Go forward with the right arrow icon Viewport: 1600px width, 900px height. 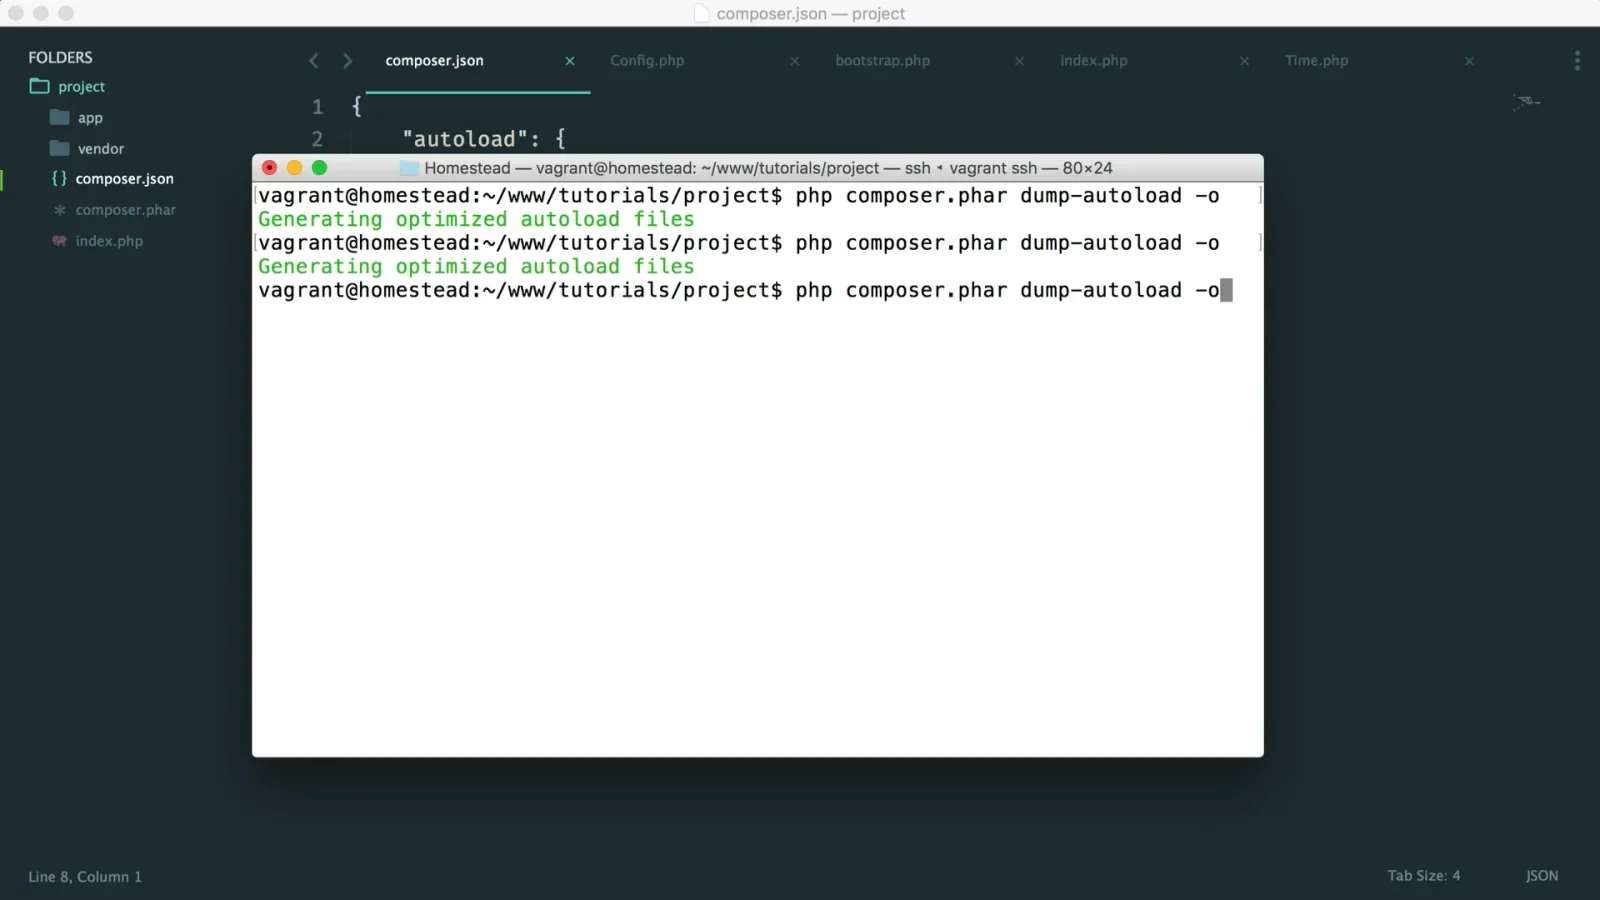[347, 61]
